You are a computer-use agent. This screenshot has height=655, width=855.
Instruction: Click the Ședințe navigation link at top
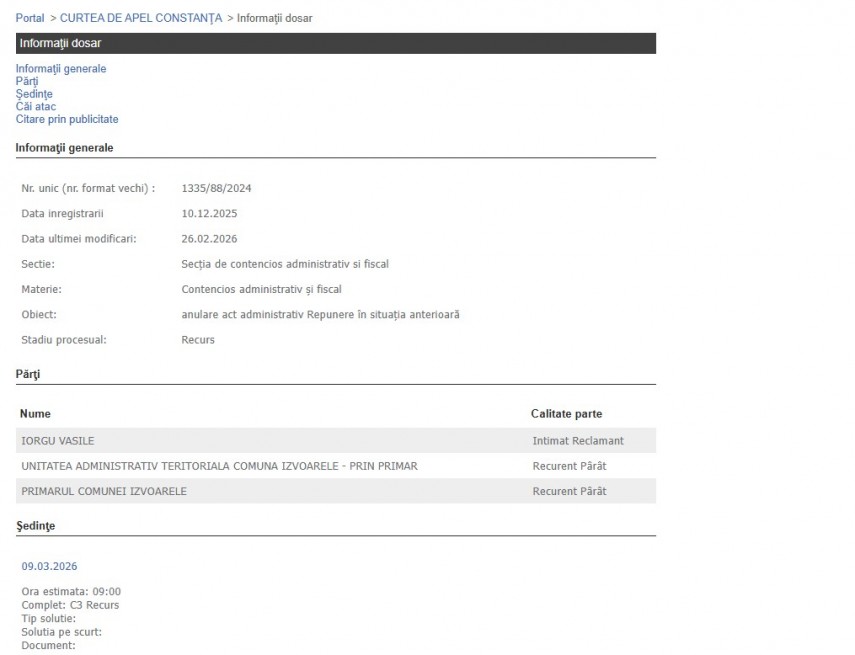point(34,94)
